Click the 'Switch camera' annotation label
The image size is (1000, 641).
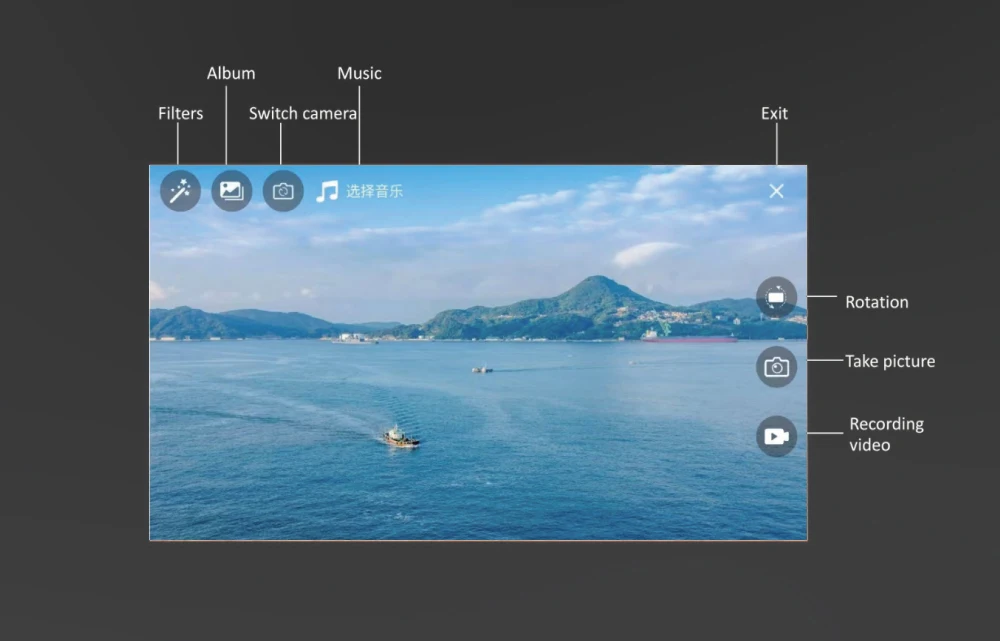[303, 114]
